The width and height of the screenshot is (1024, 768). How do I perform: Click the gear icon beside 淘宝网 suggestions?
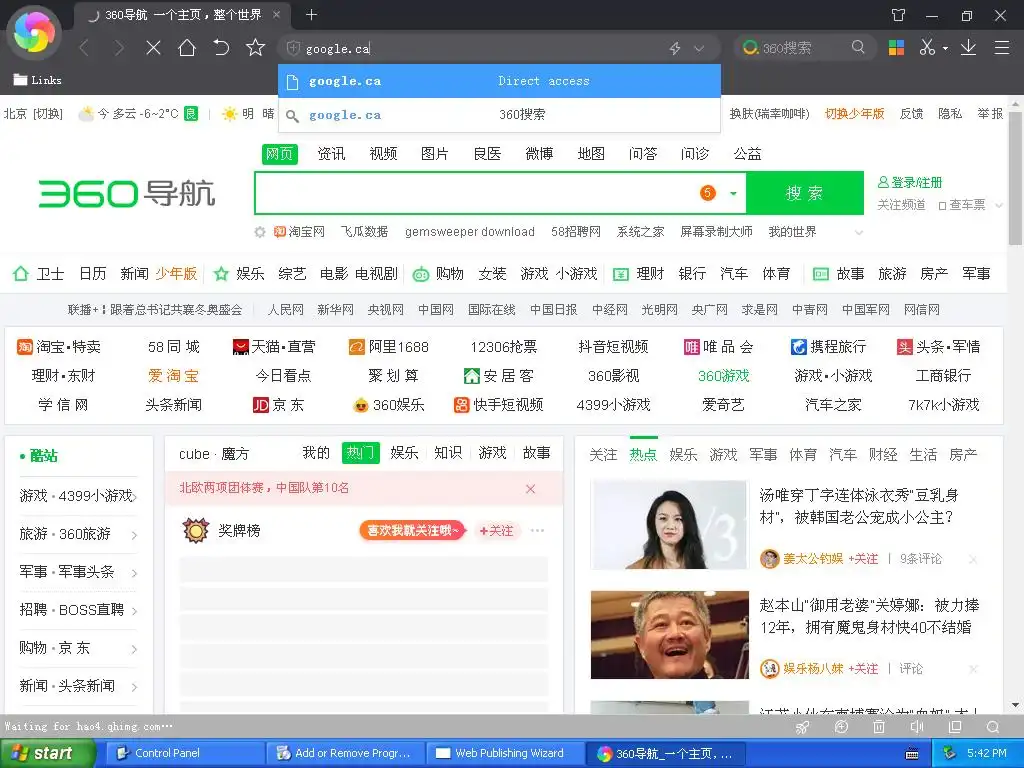[260, 232]
